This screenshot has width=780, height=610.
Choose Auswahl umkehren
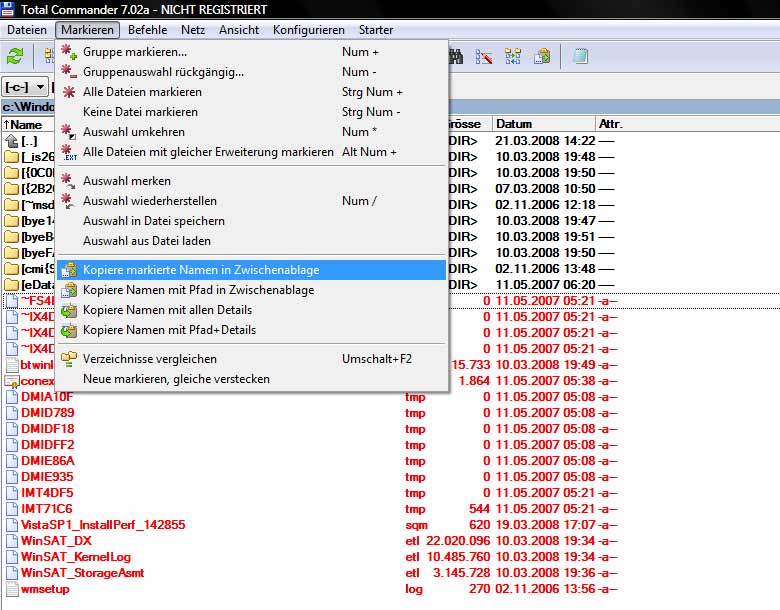[251, 132]
